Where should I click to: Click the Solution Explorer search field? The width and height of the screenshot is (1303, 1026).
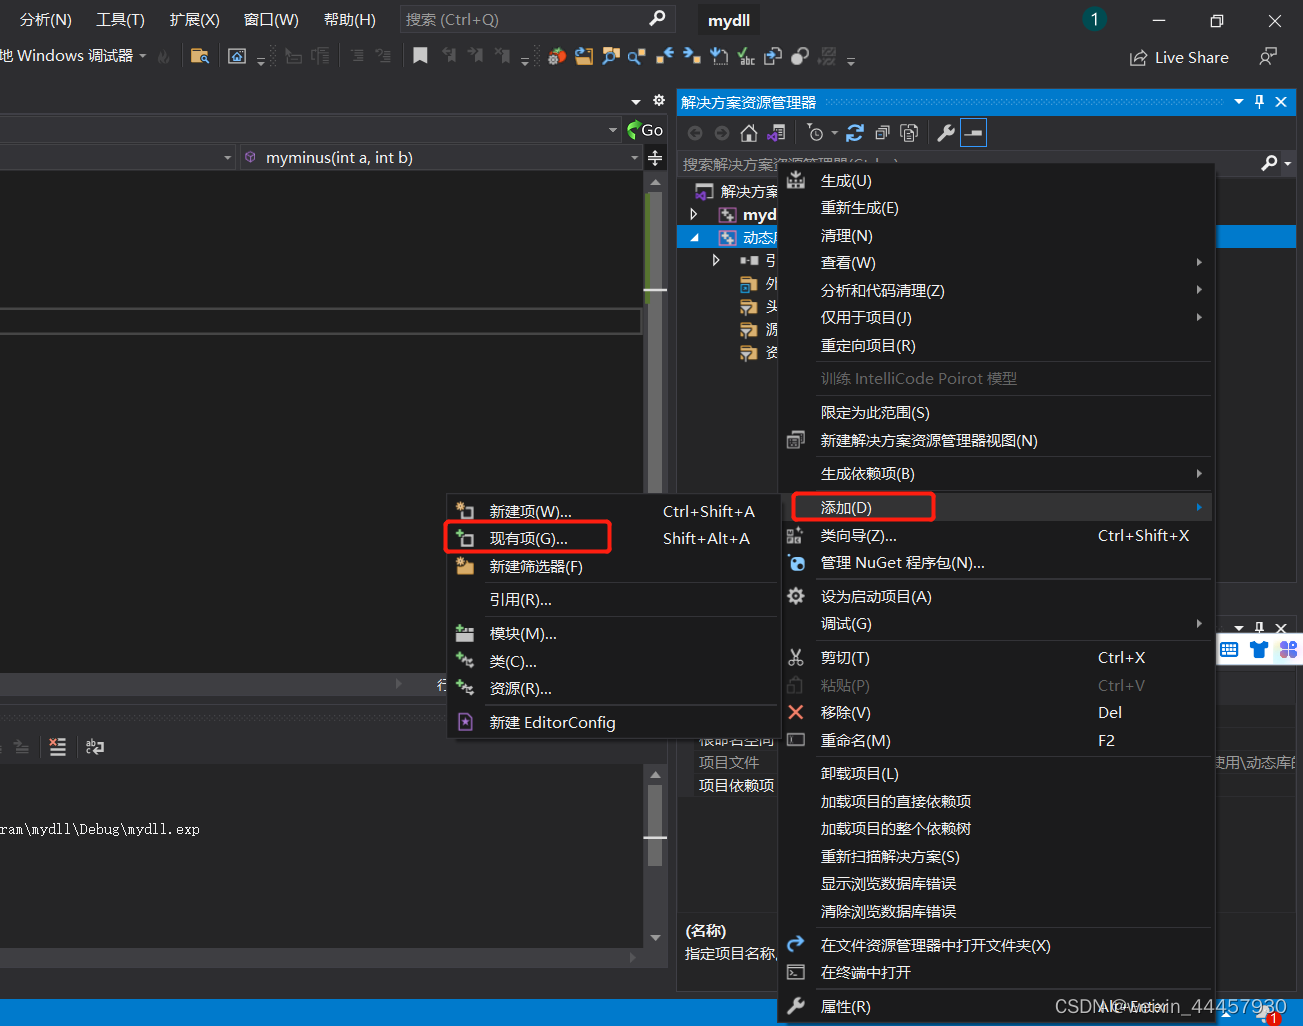click(x=970, y=163)
